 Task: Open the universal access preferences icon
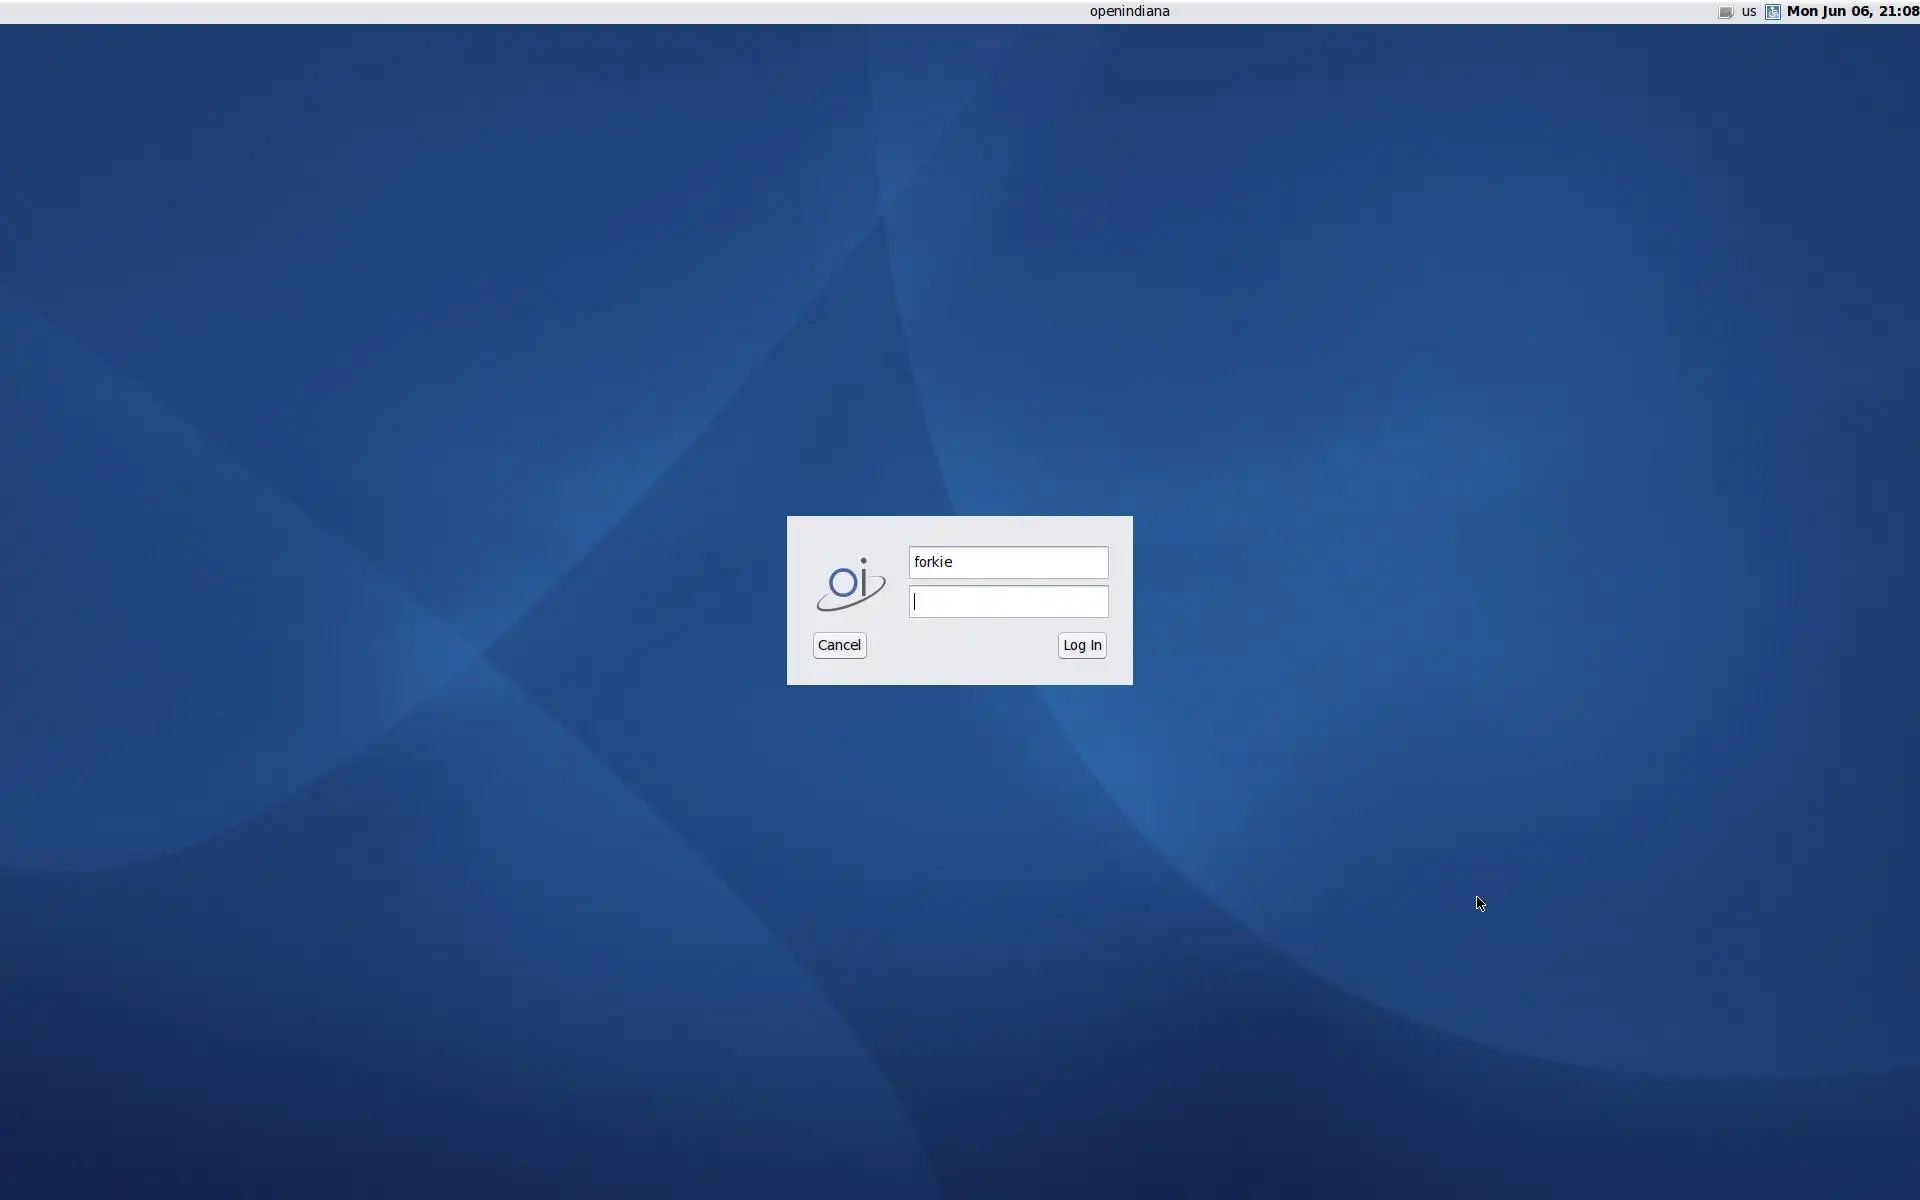1772,12
